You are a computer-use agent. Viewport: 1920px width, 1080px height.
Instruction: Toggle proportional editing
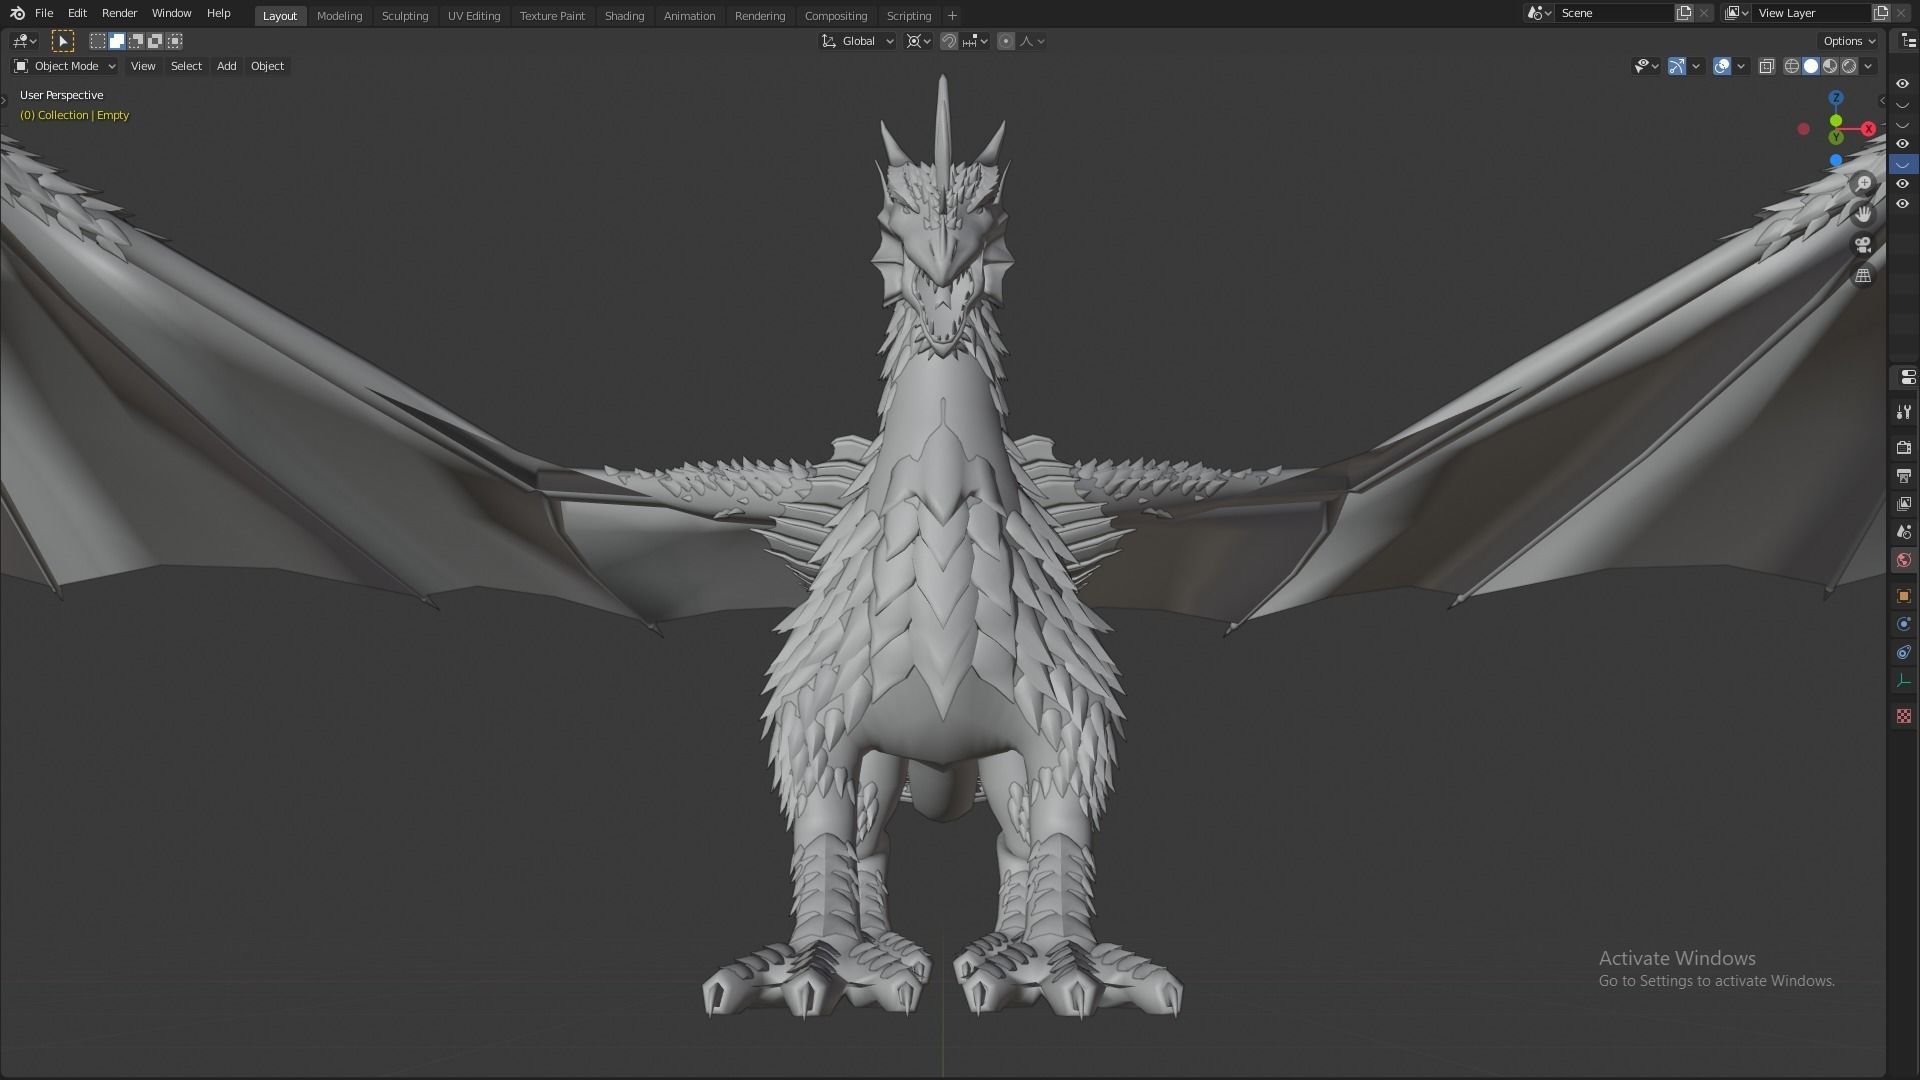[1006, 41]
